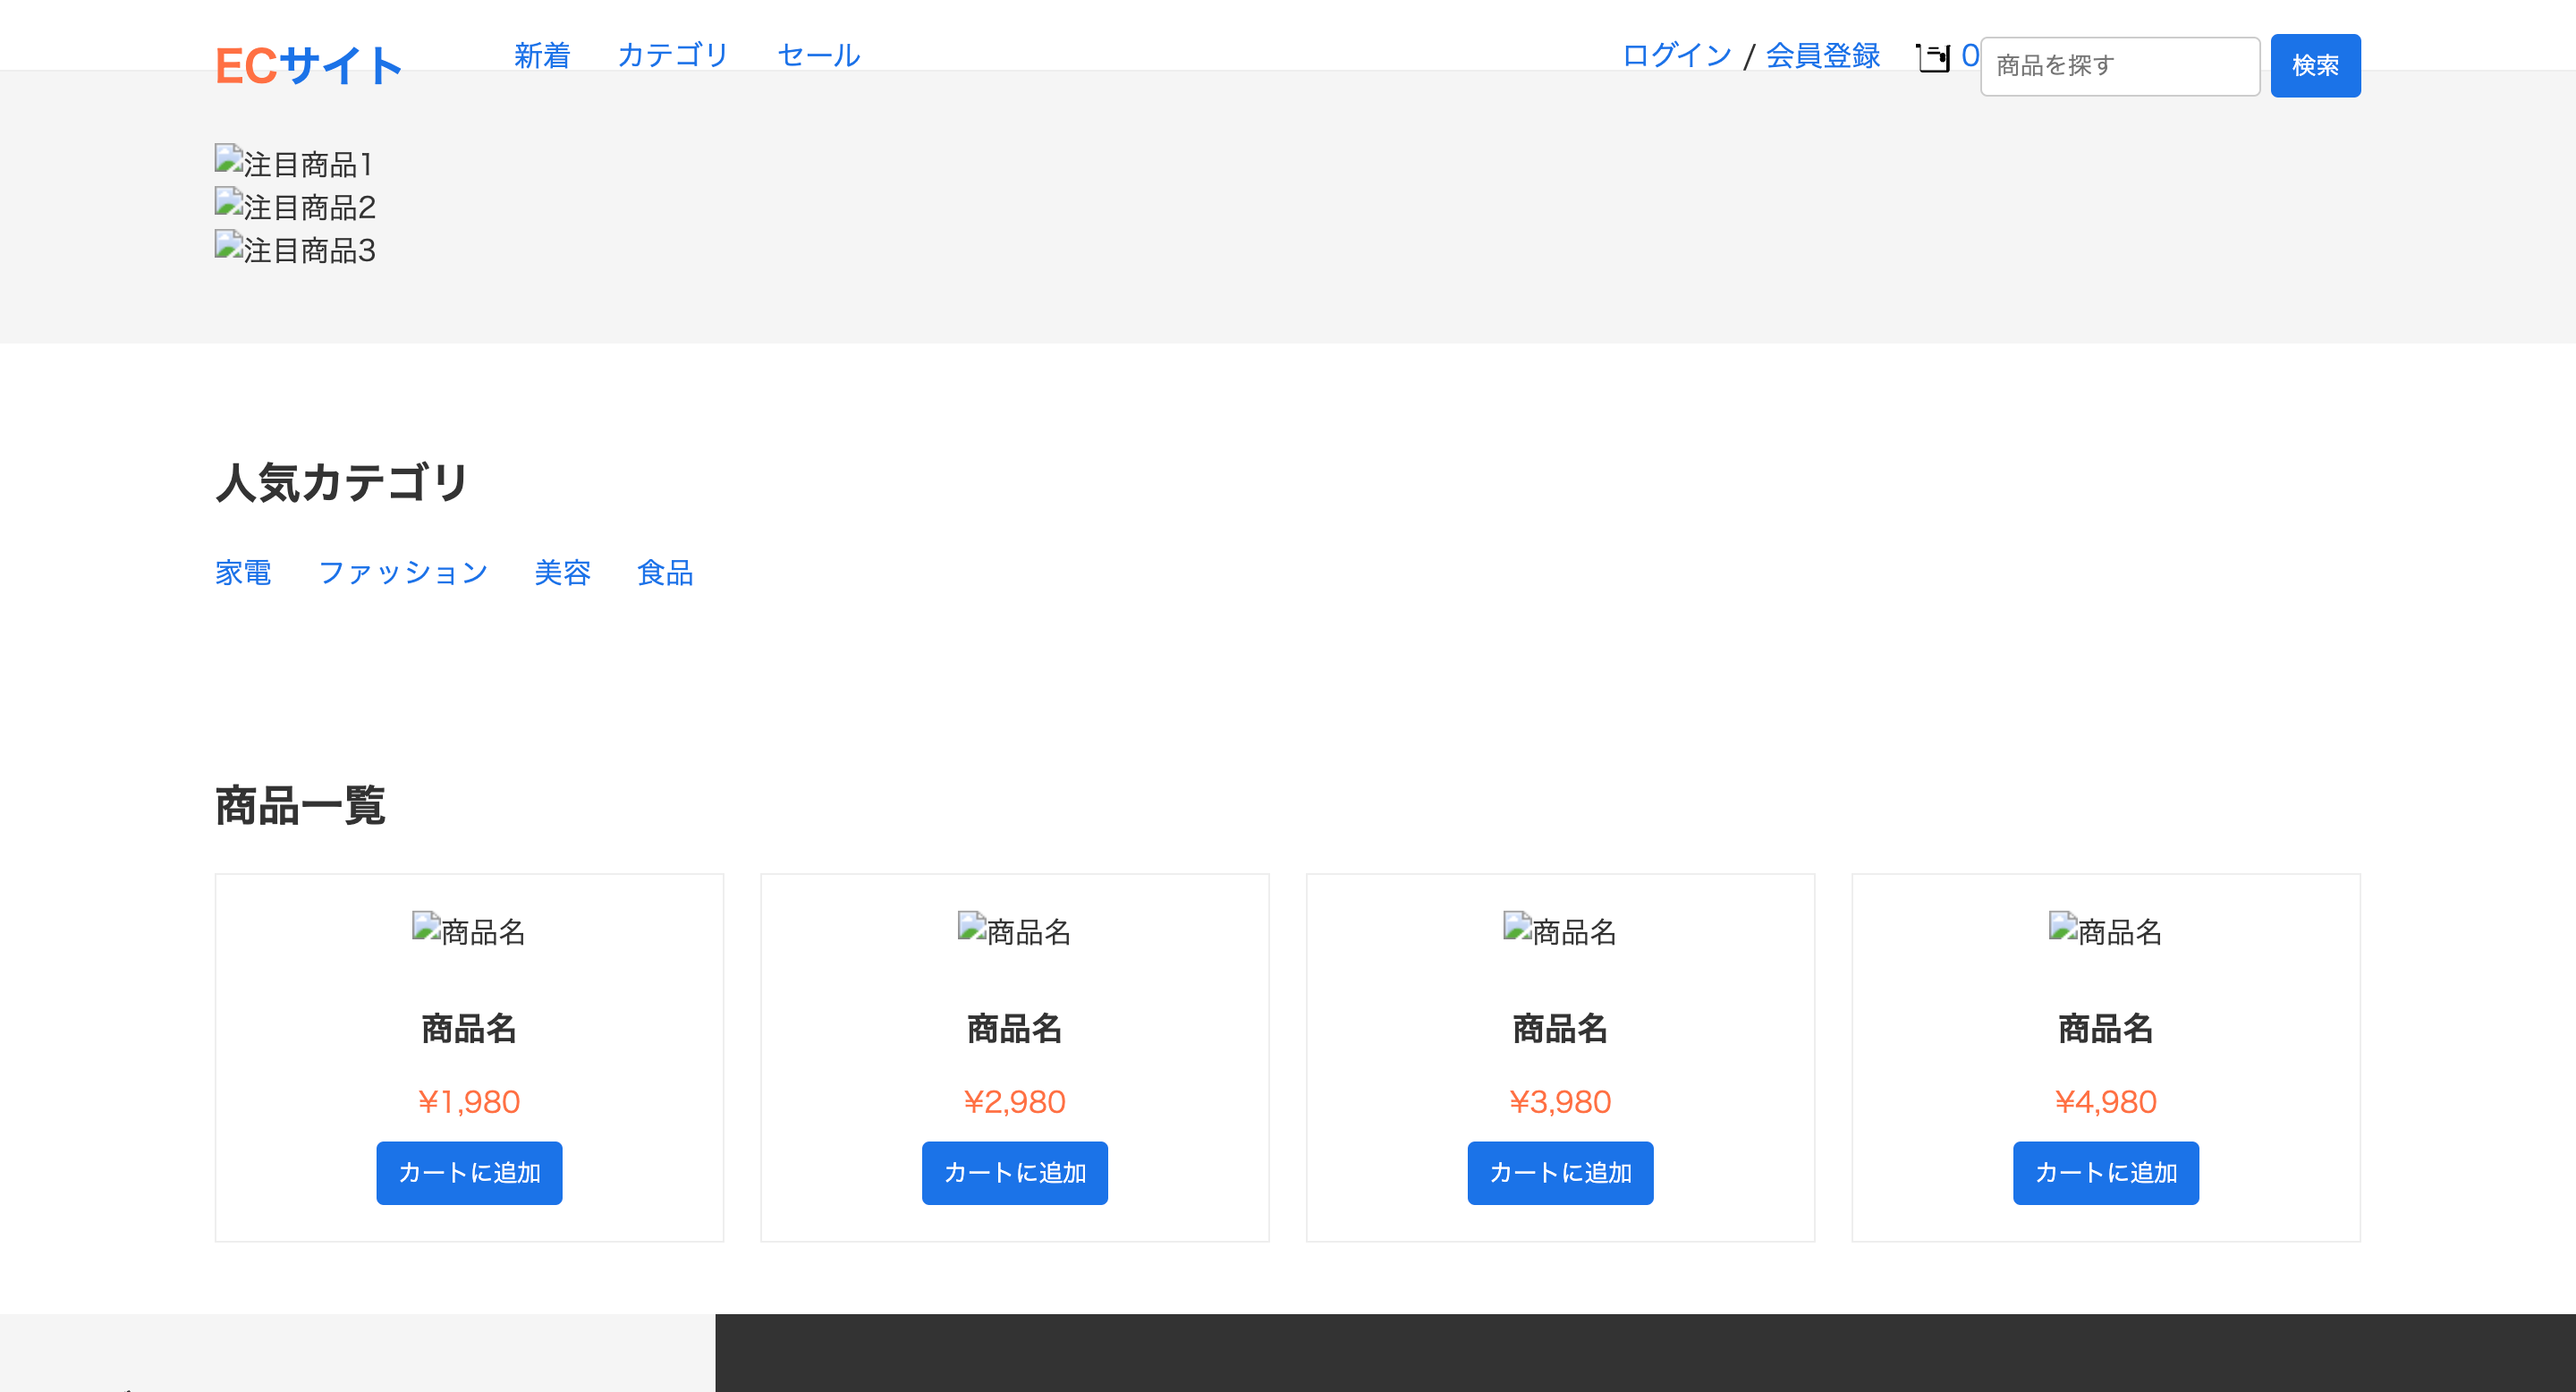Open the ログイン link
Screen dimensions: 2576x1392
pyautogui.click(x=1676, y=55)
